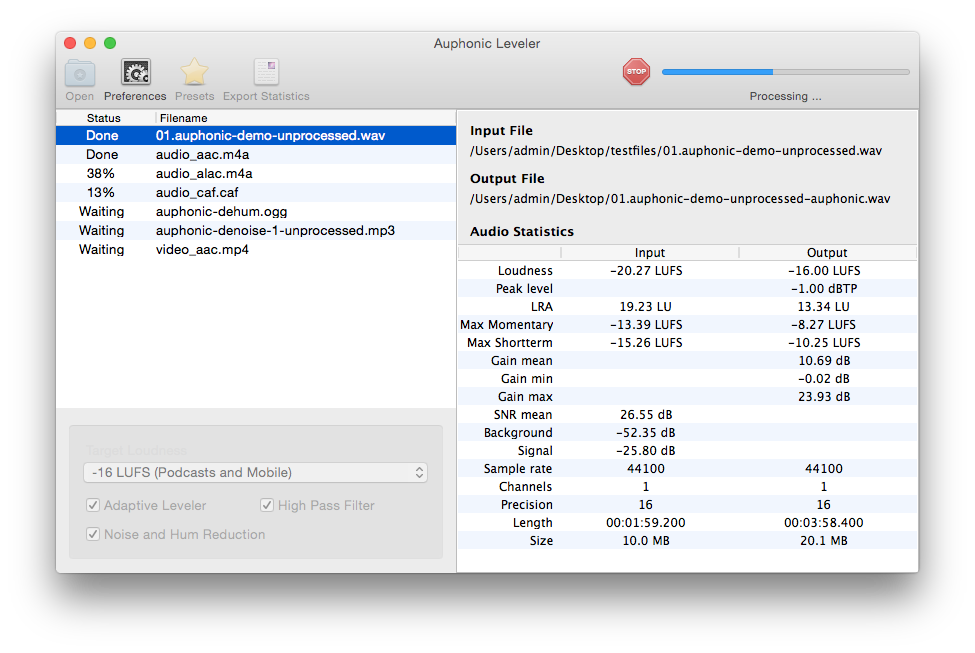
Task: Sort the file list by Status column
Action: point(104,118)
